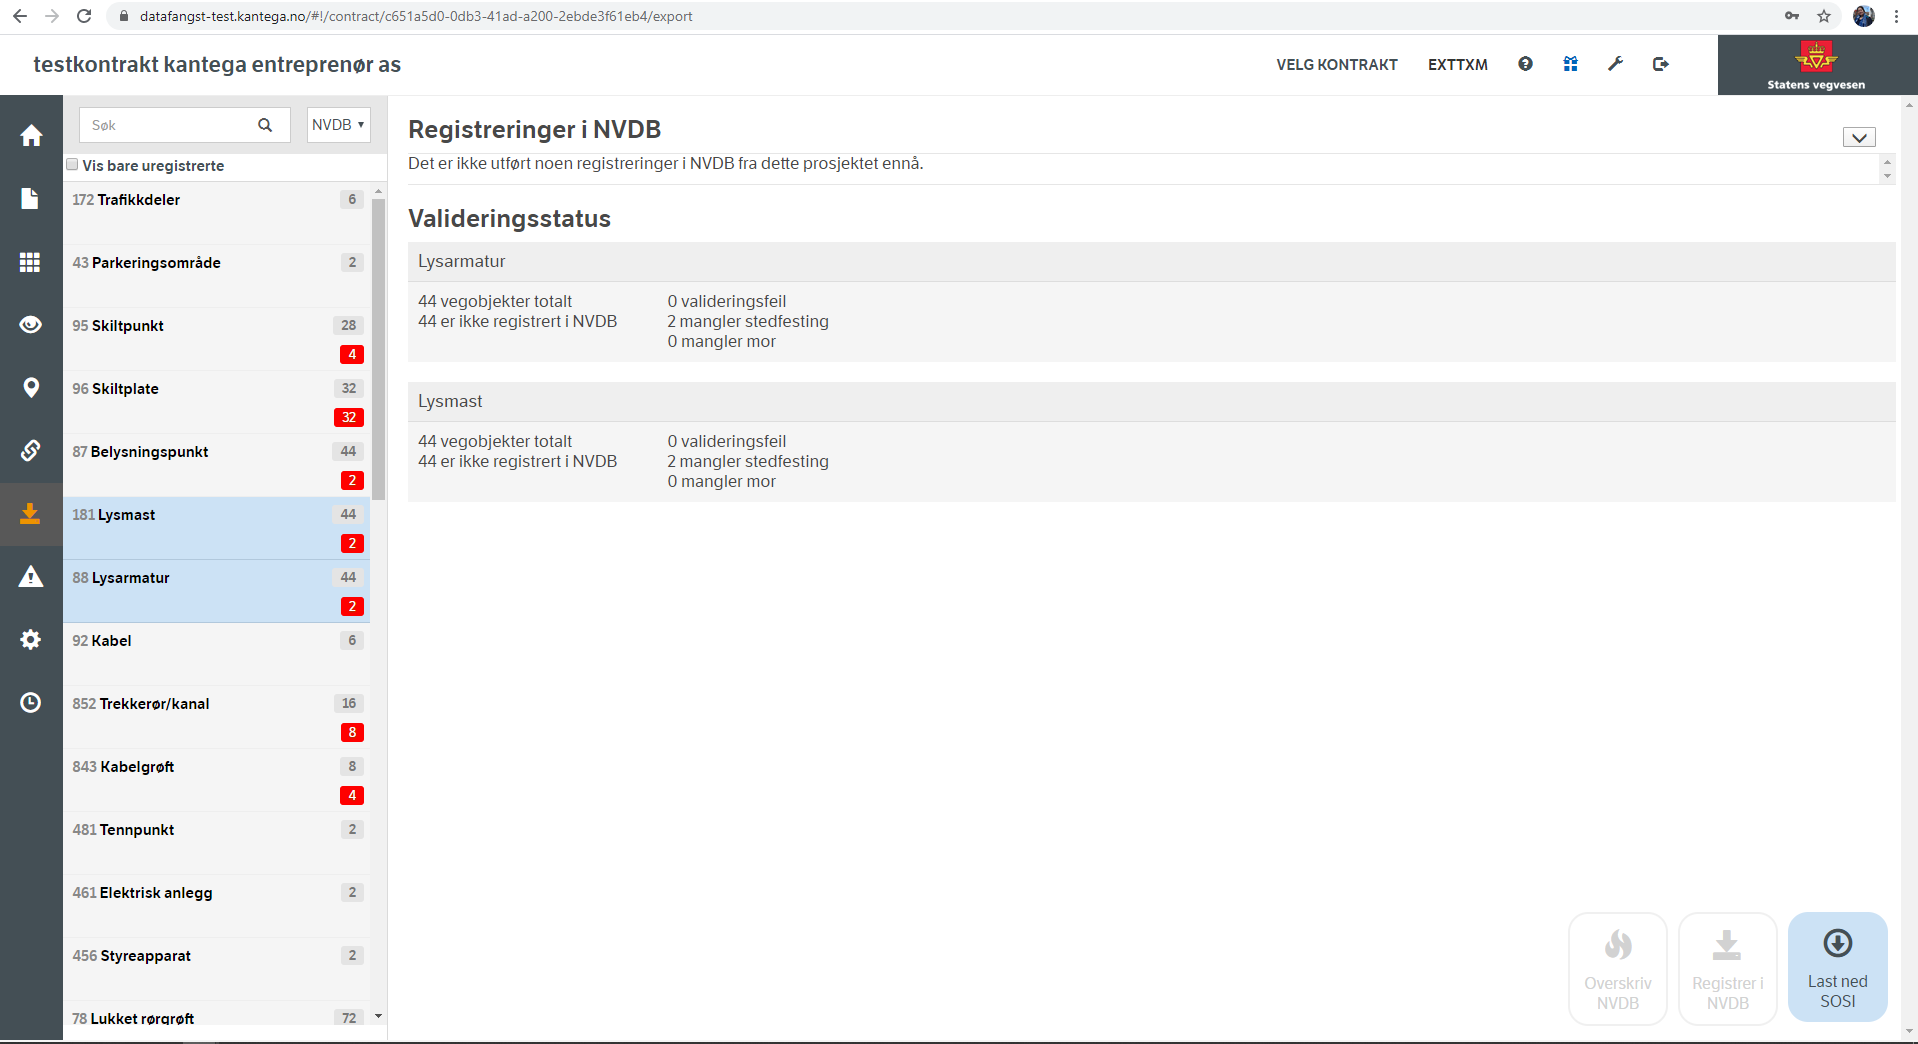Open the settings gear in sidebar

pos(31,639)
